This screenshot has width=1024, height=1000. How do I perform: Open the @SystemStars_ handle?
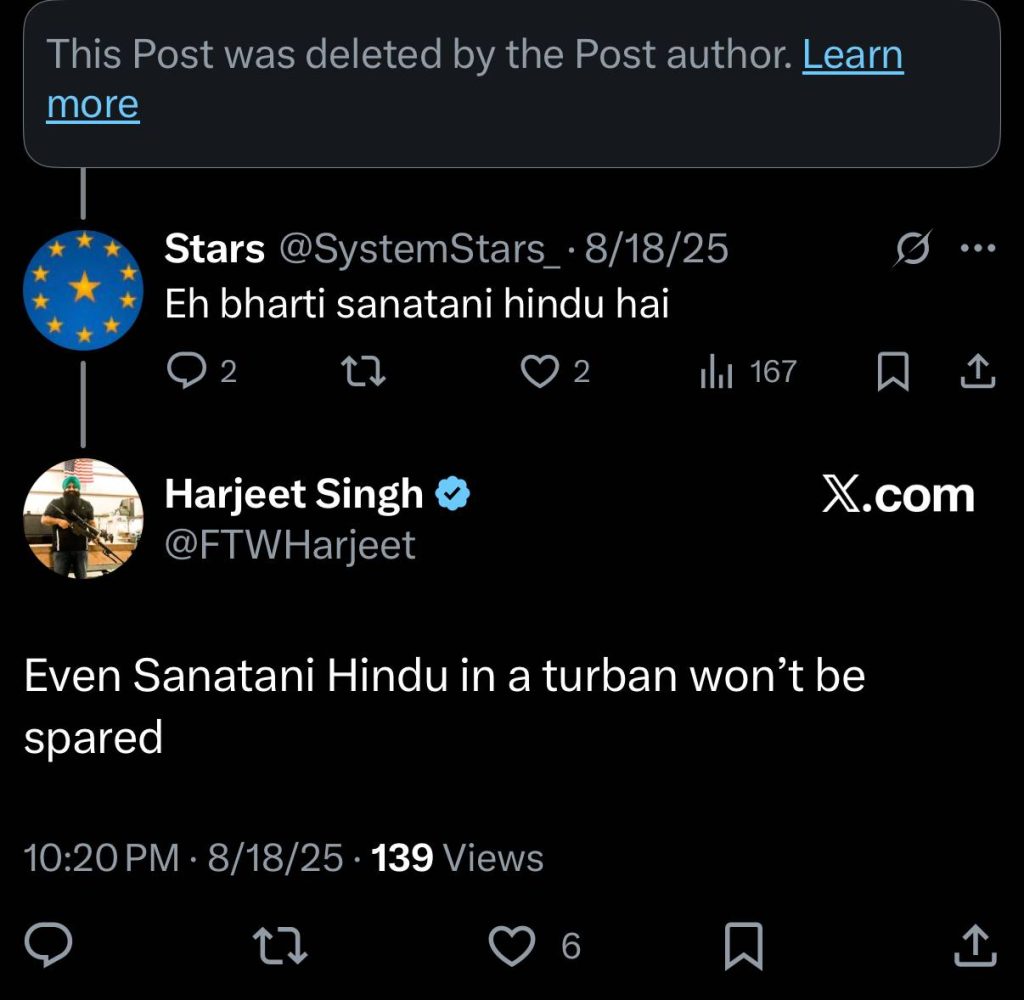(418, 249)
